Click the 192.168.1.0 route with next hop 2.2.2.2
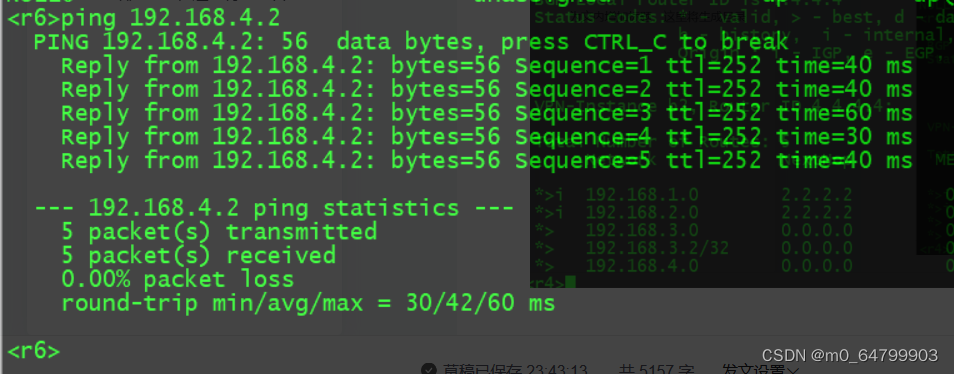The image size is (954, 374). (718, 195)
